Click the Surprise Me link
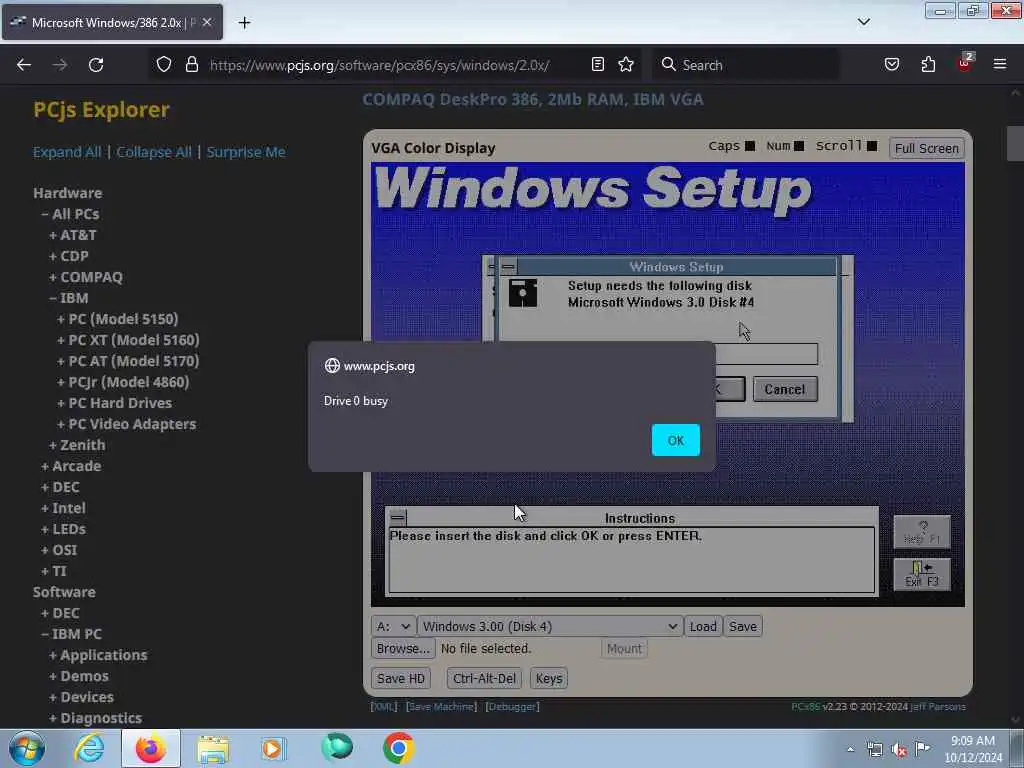Image resolution: width=1024 pixels, height=768 pixels. [246, 152]
